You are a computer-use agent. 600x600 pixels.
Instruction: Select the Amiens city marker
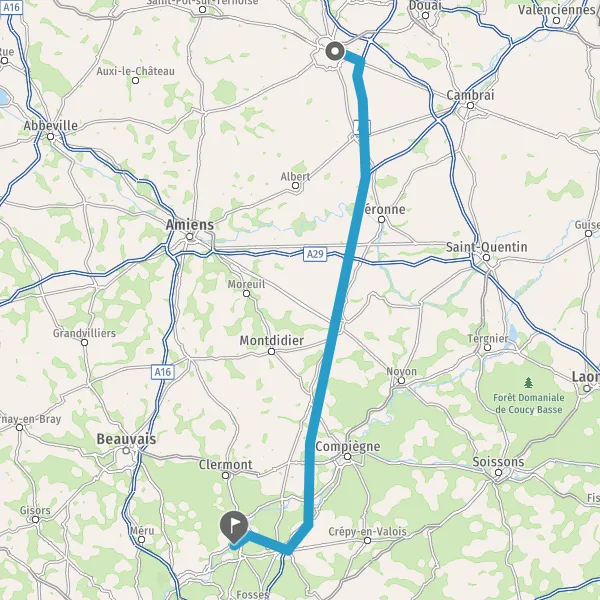[189, 237]
